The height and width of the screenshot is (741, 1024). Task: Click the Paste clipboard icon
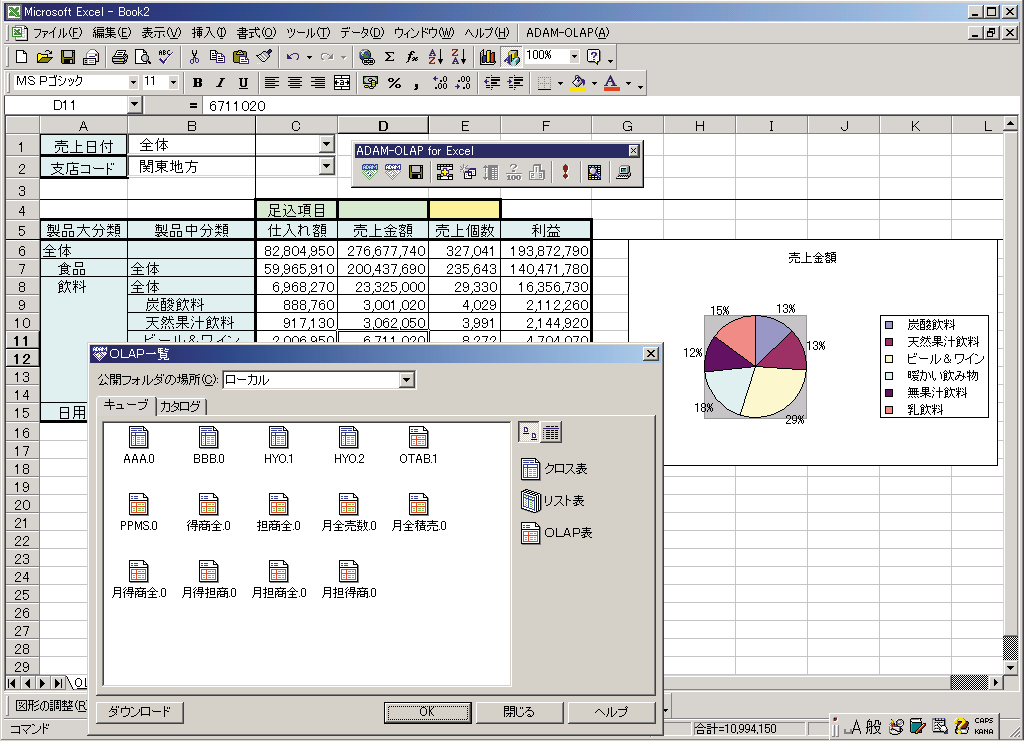[240, 57]
